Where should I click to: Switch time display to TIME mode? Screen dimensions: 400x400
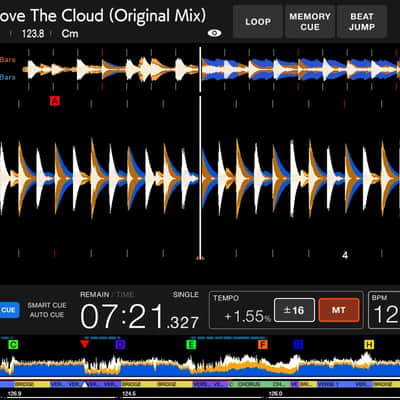125,294
